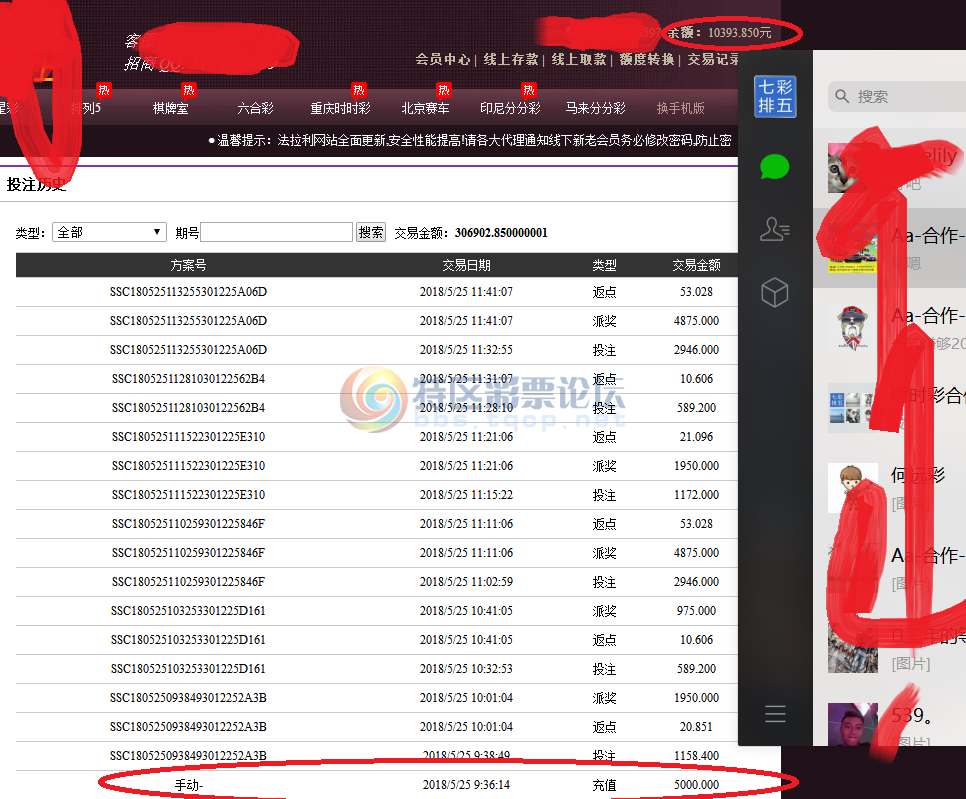Click amount 20.851 cell

[x=696, y=726]
